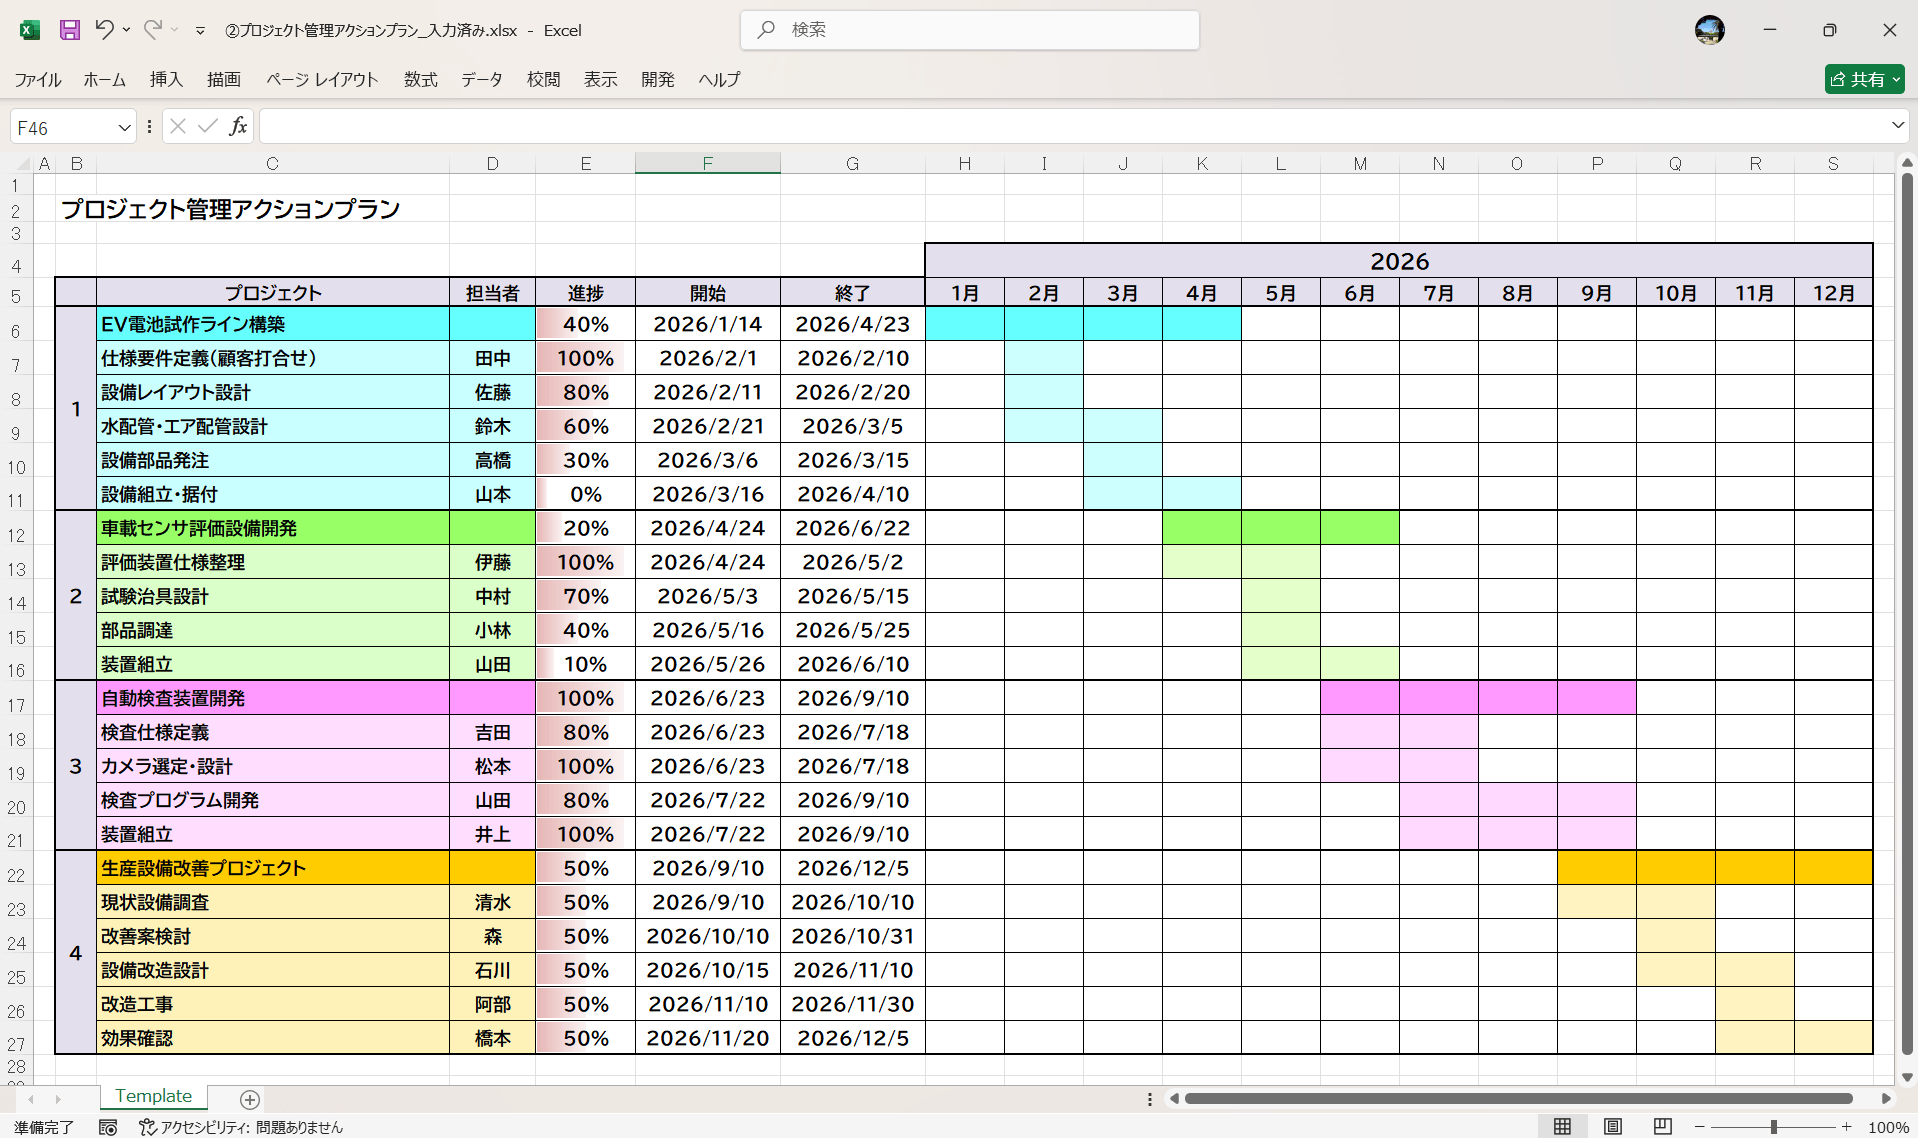Check accessibility status via 問題ありません link
This screenshot has height=1138, width=1918.
pos(250,1127)
